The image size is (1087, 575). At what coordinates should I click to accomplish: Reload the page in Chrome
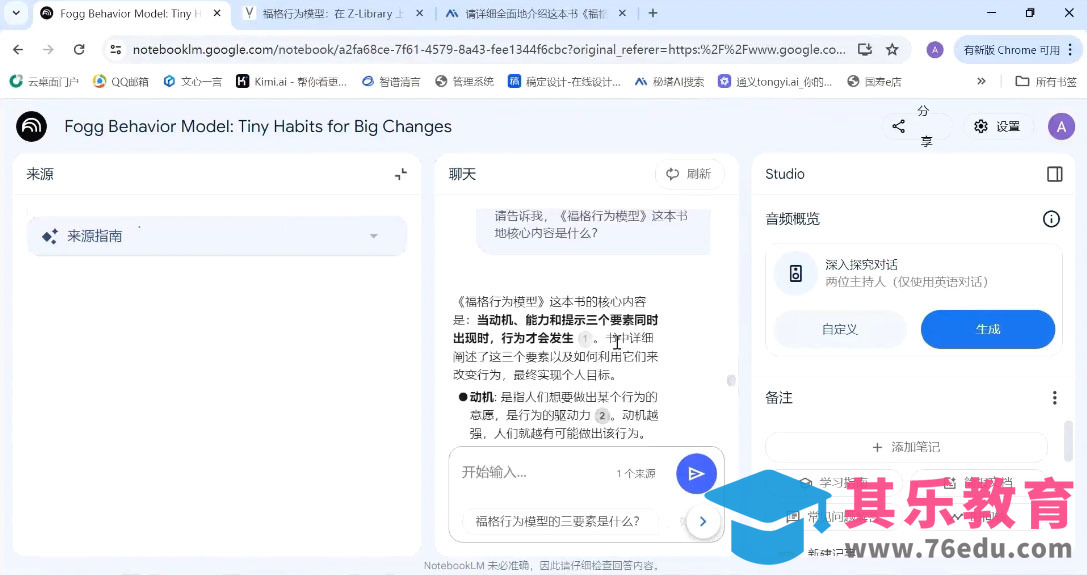point(79,49)
